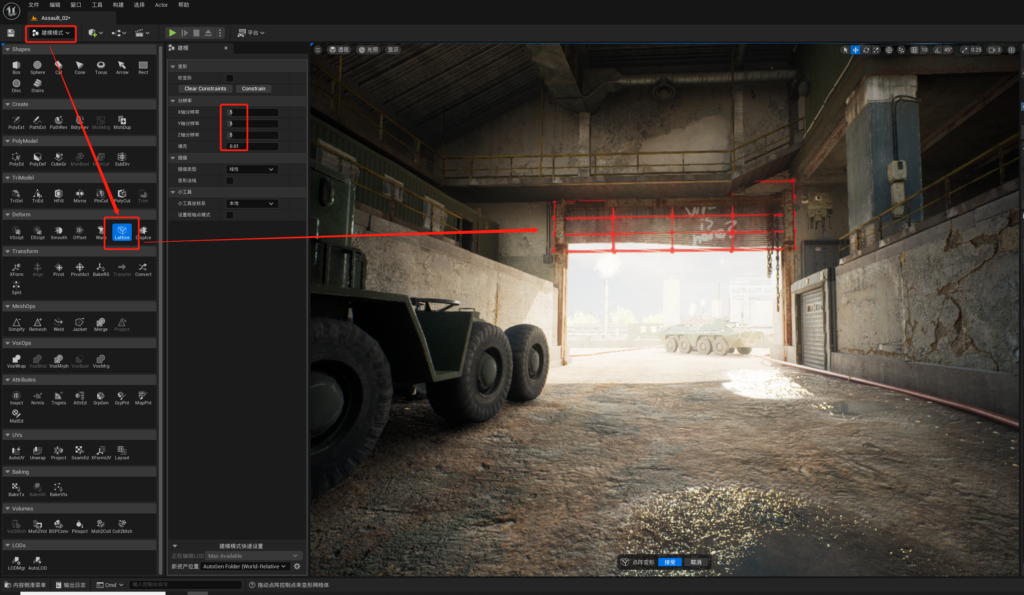Toggle the soft deformation checkbox
Viewport: 1024px width, 595px height.
[x=229, y=77]
